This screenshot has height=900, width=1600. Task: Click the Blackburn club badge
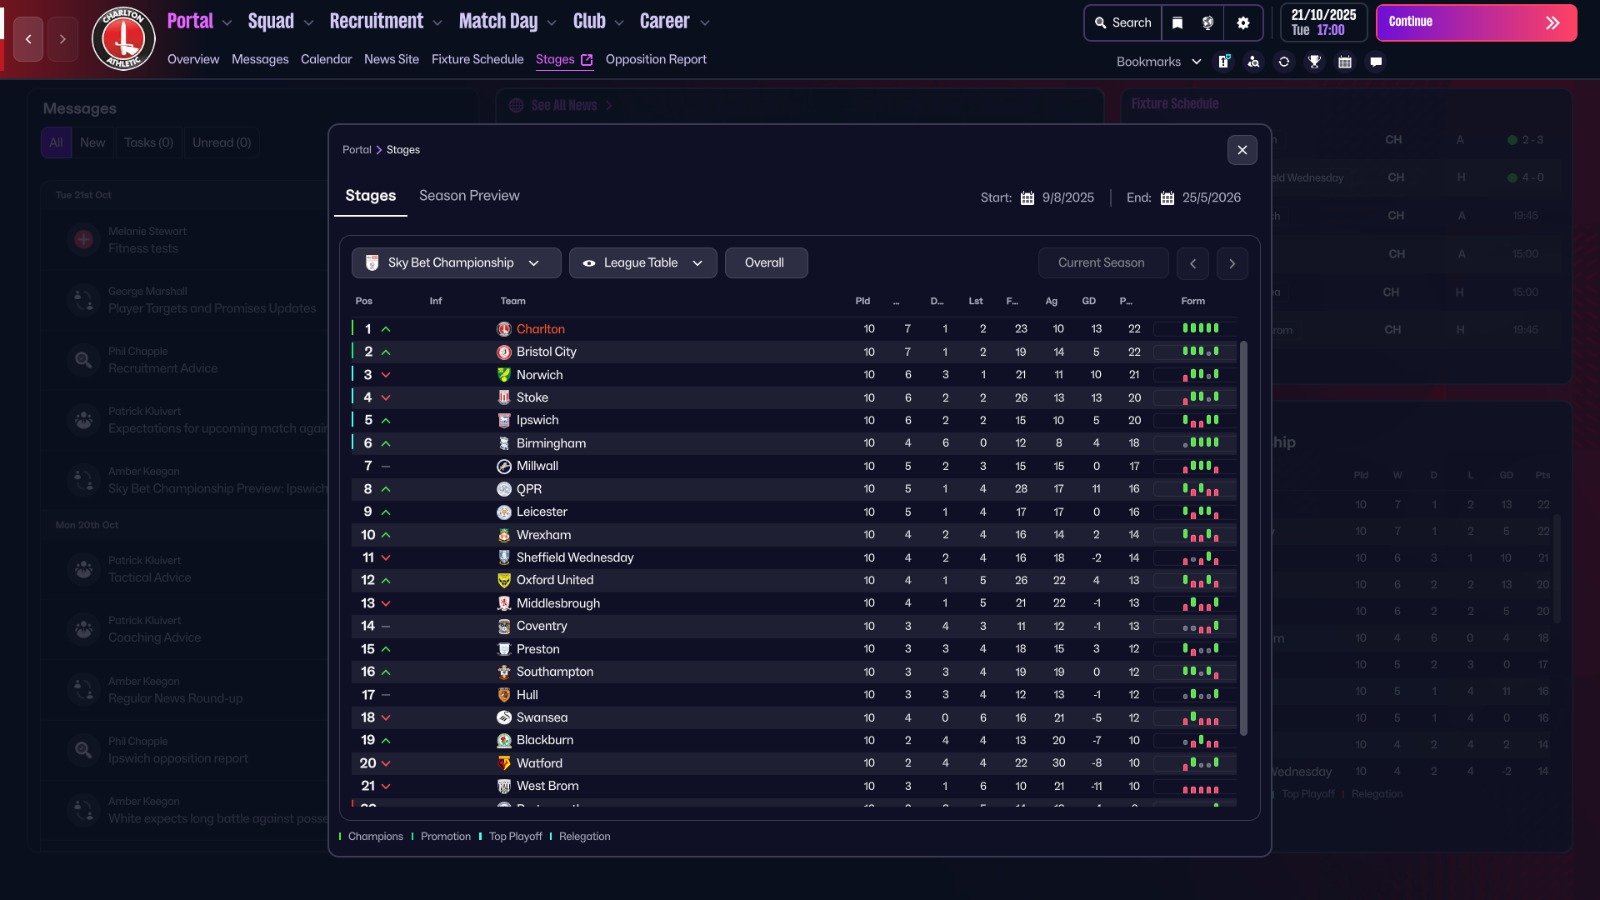[x=504, y=740]
